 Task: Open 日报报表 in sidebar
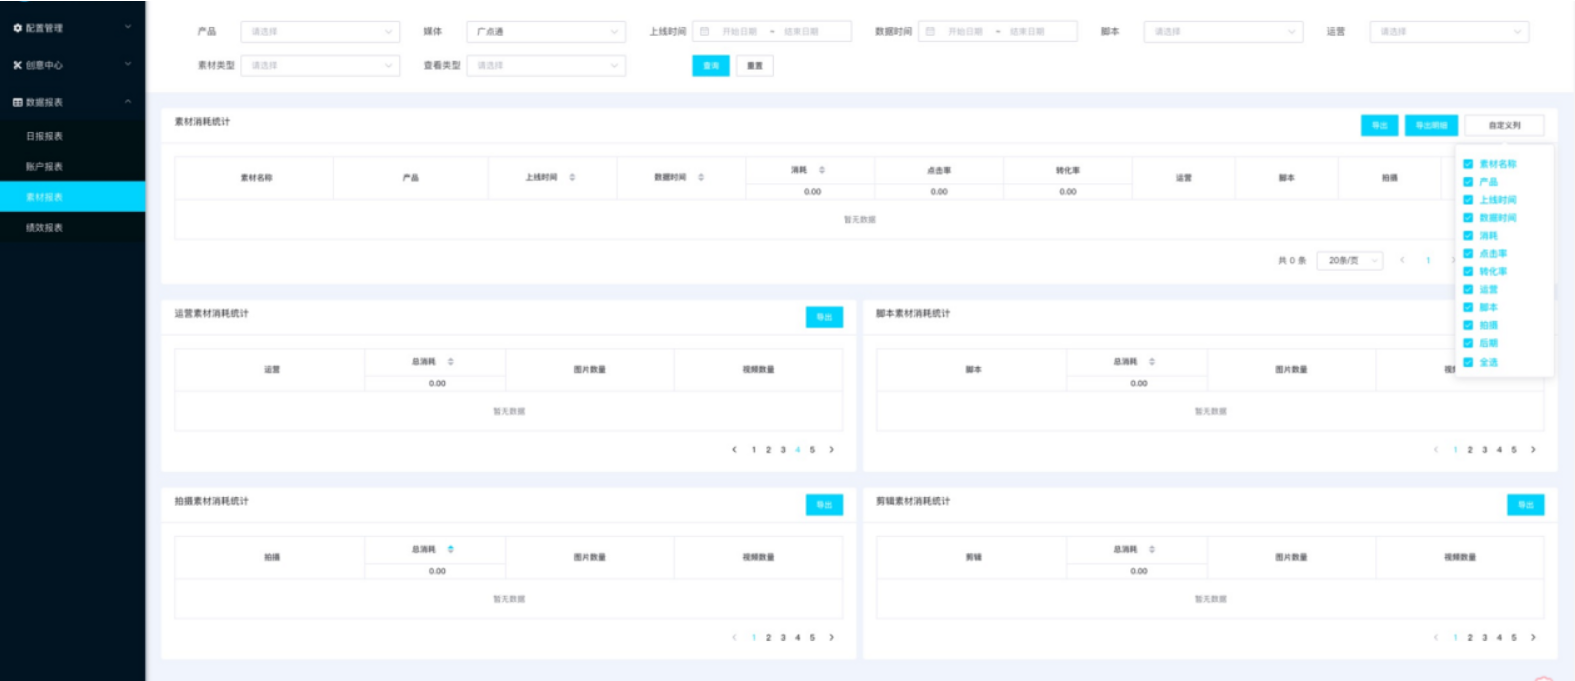[72, 136]
